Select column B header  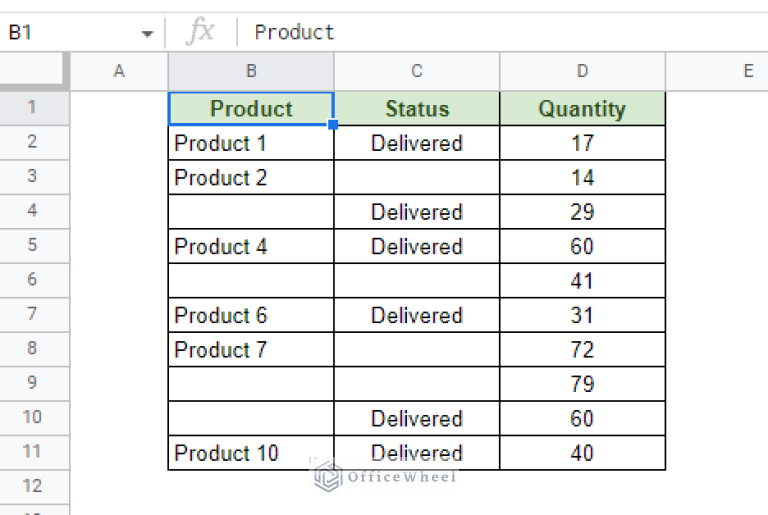point(251,71)
